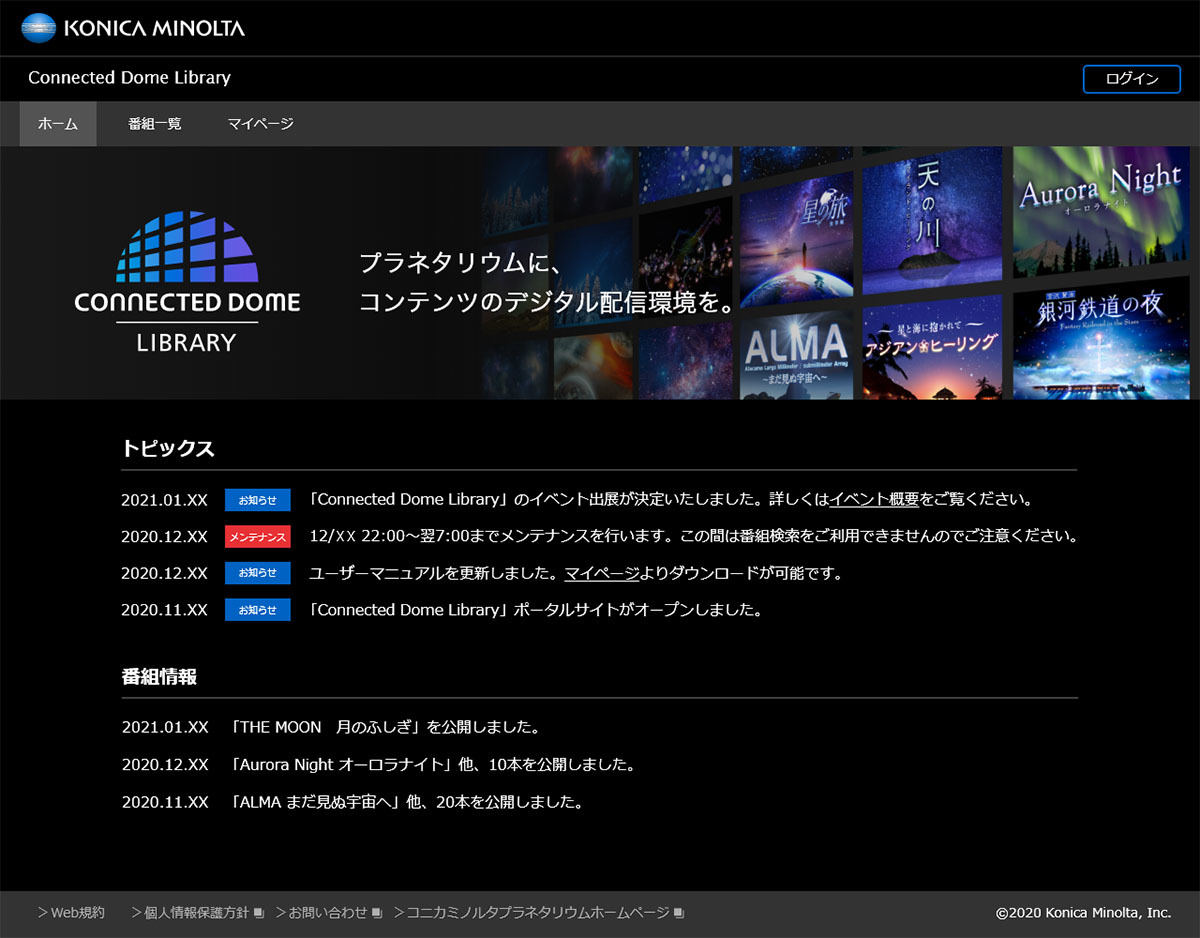Open the 個人情報保護方針 footer link
Viewport: 1200px width, 938px height.
190,913
